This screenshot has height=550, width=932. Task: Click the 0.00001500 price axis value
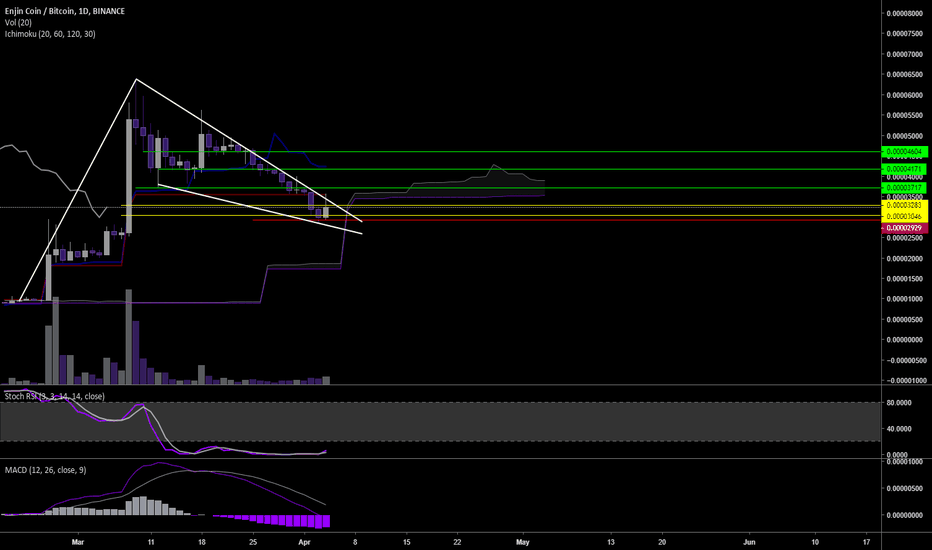point(905,279)
